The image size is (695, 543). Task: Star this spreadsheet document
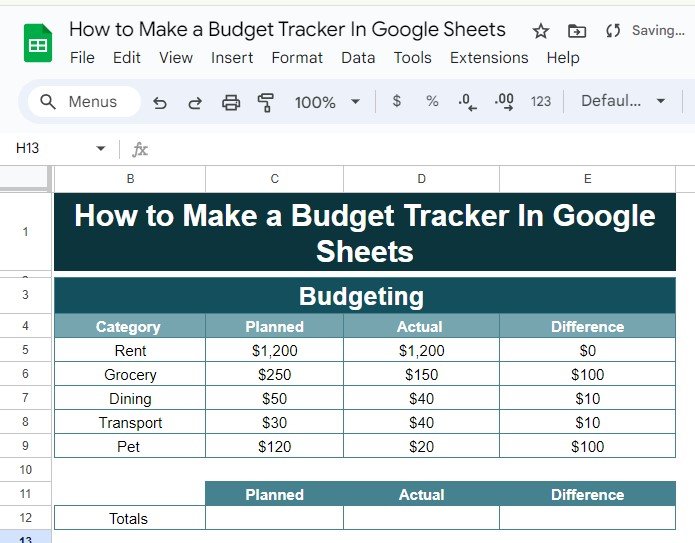point(540,31)
